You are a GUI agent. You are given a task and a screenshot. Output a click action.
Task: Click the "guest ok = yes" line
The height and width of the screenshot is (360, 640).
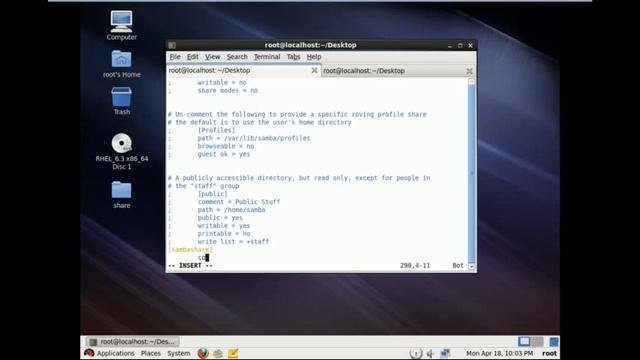coord(224,154)
